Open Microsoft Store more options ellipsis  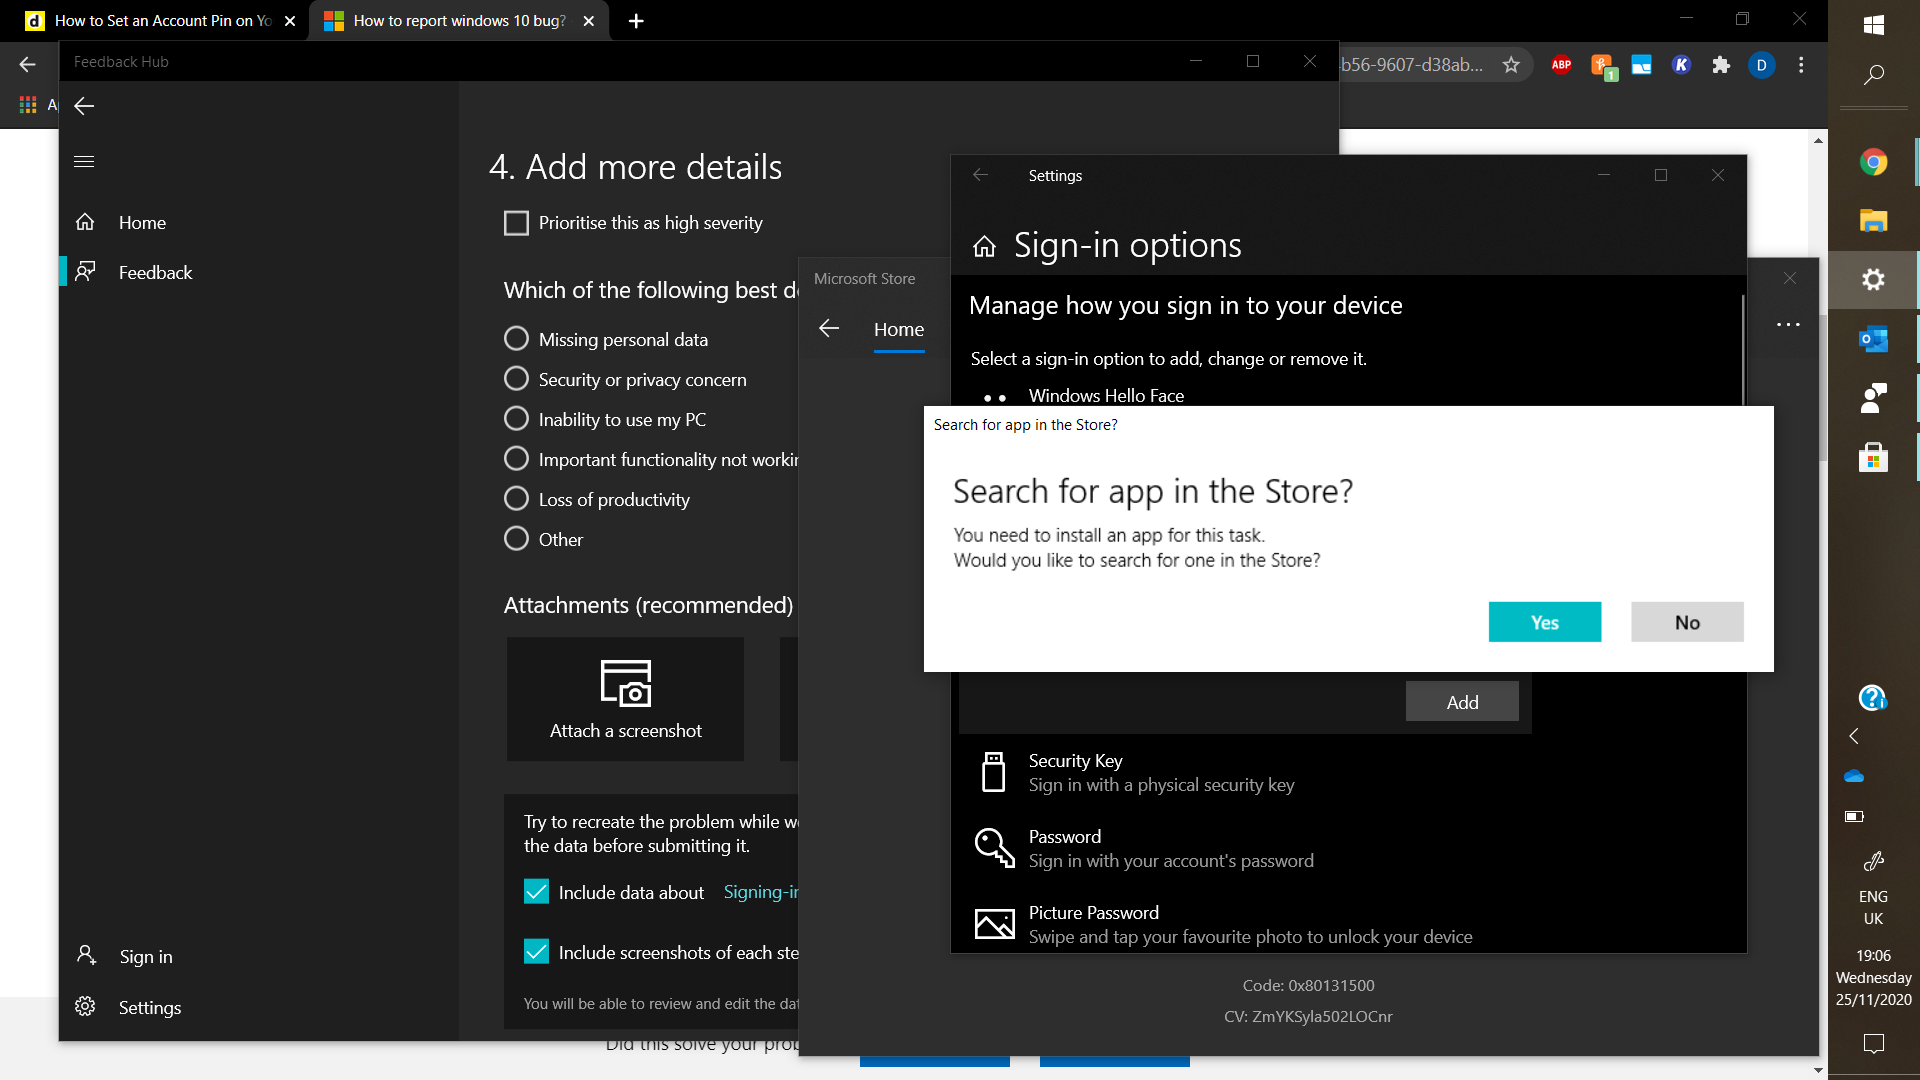coord(1788,325)
